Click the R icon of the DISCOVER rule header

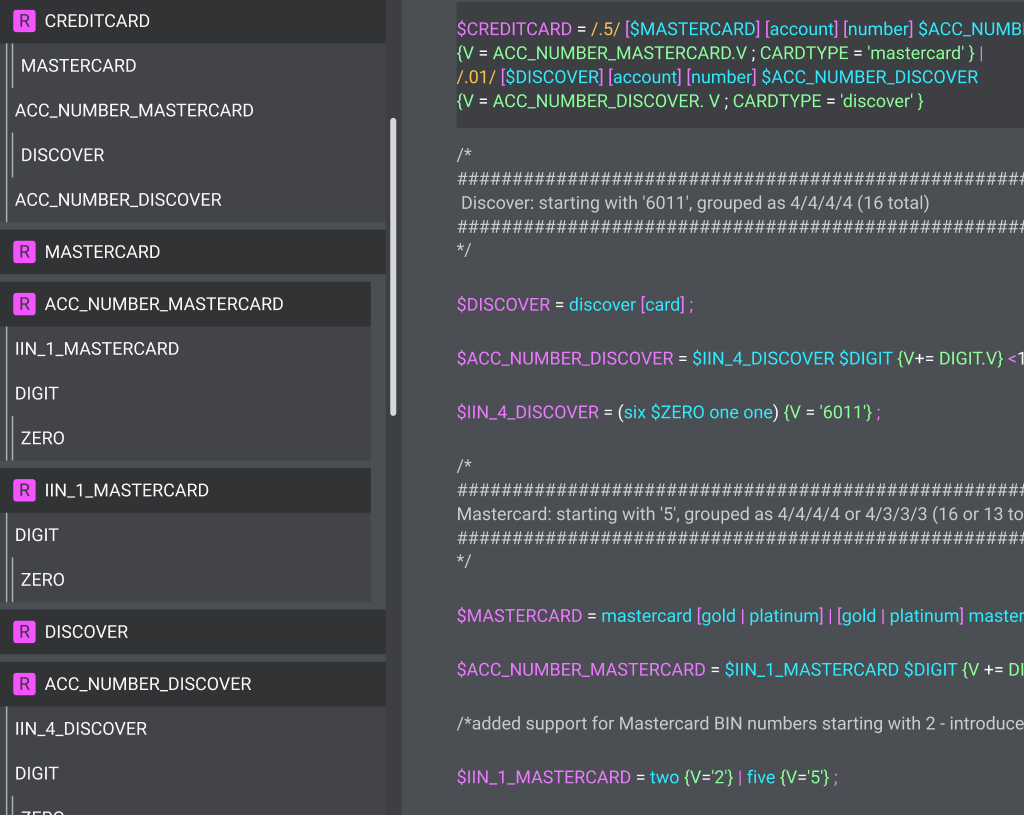click(25, 632)
